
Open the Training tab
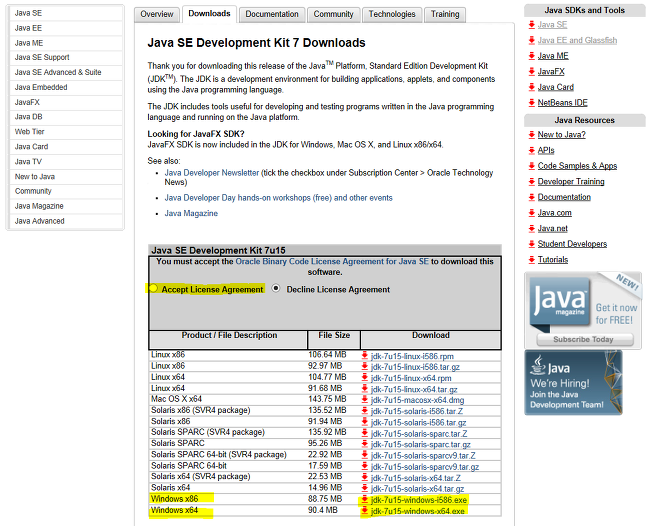point(445,15)
